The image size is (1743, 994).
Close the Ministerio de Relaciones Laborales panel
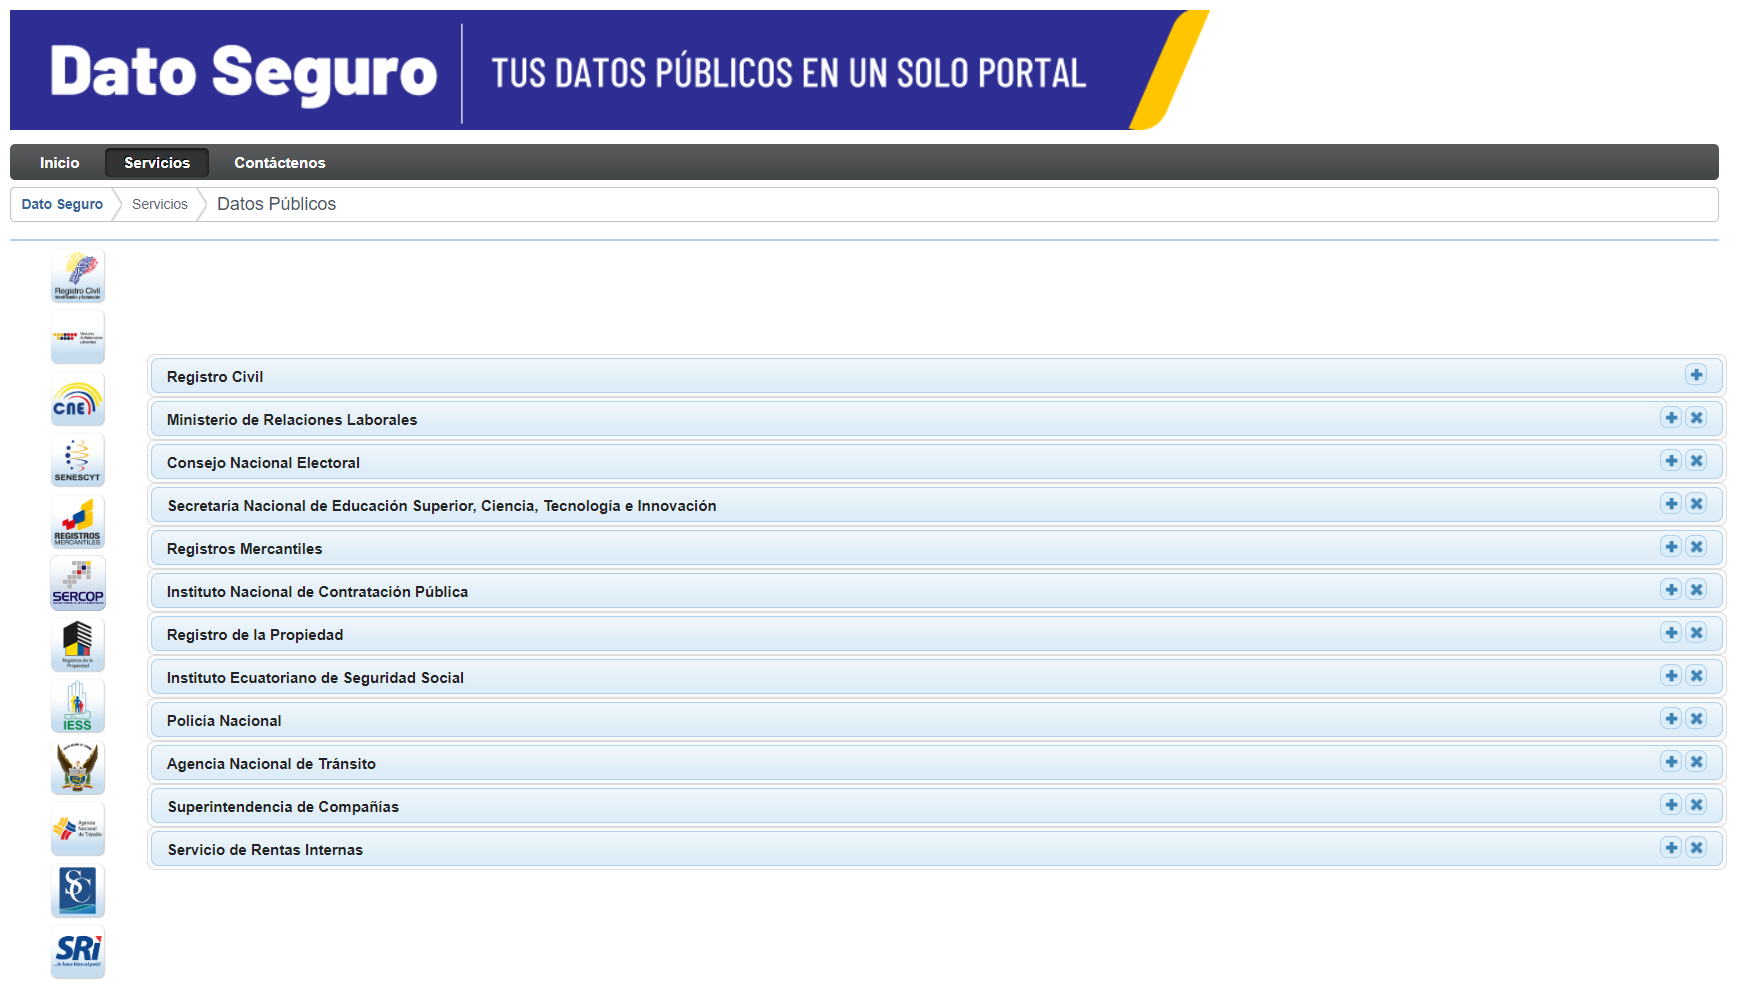[1696, 418]
